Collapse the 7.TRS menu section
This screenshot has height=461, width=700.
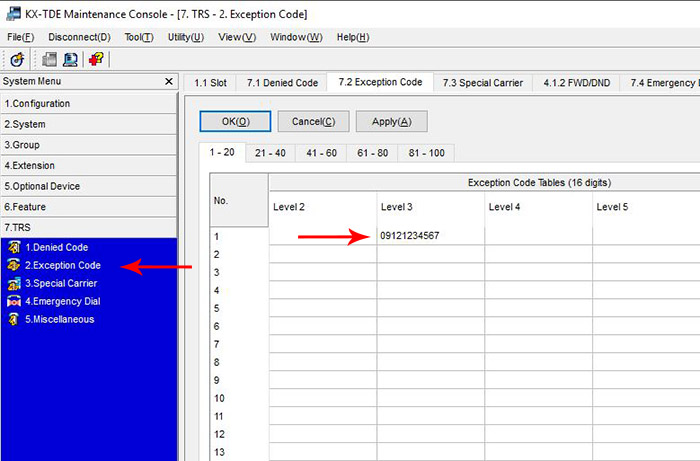(x=89, y=227)
